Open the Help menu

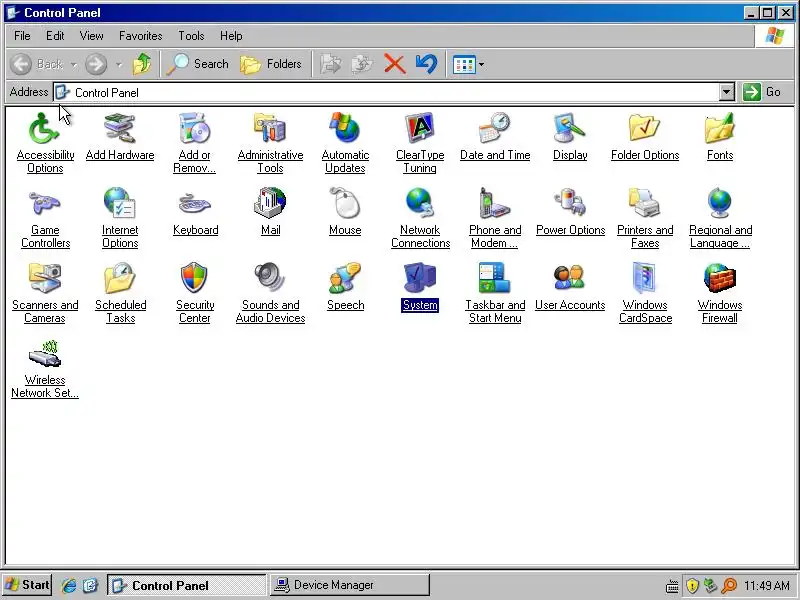tap(231, 36)
